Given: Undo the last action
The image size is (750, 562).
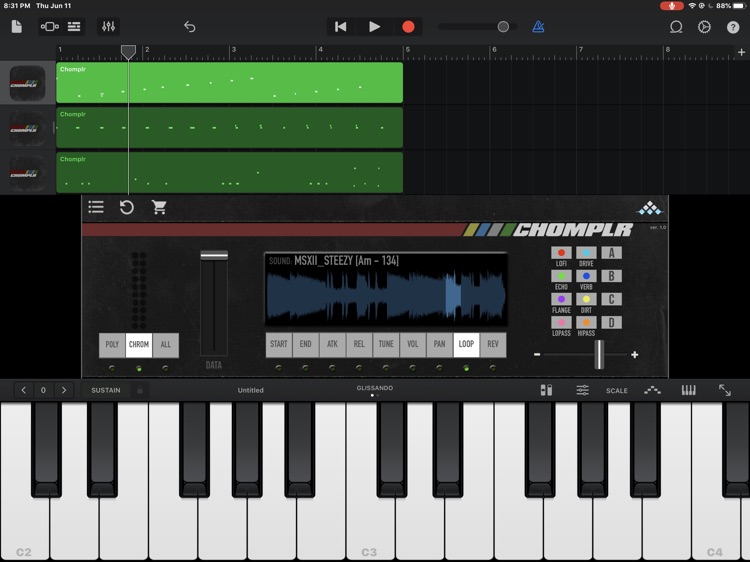Looking at the screenshot, I should [189, 27].
